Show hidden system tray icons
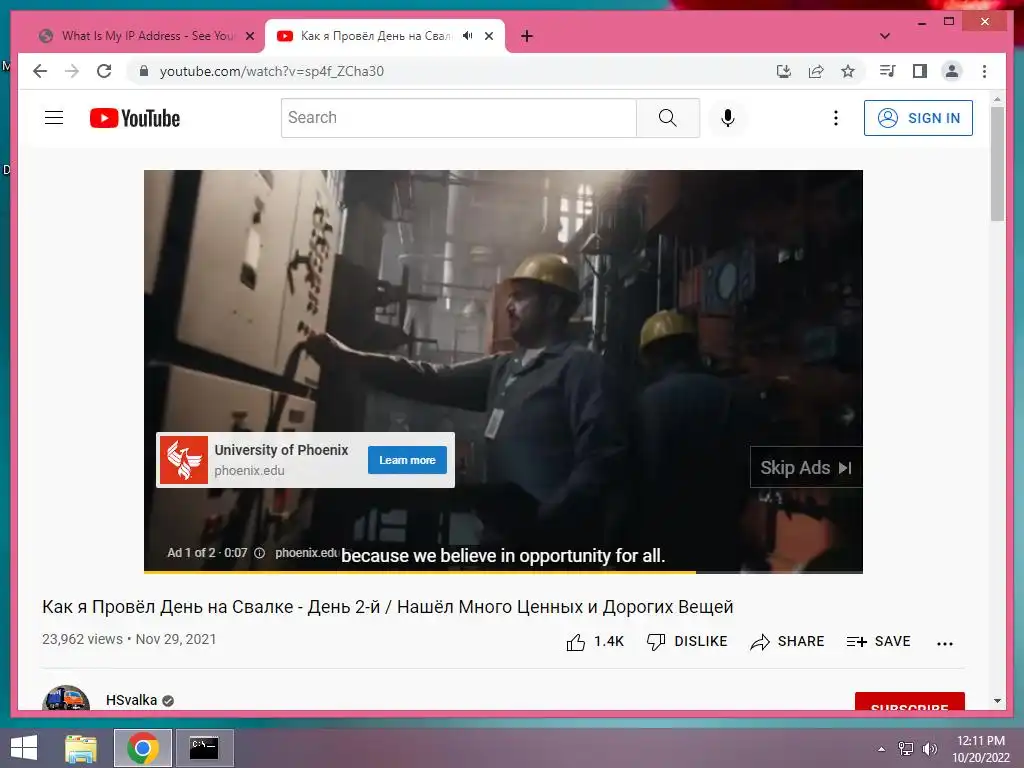The height and width of the screenshot is (768, 1024). (x=882, y=749)
